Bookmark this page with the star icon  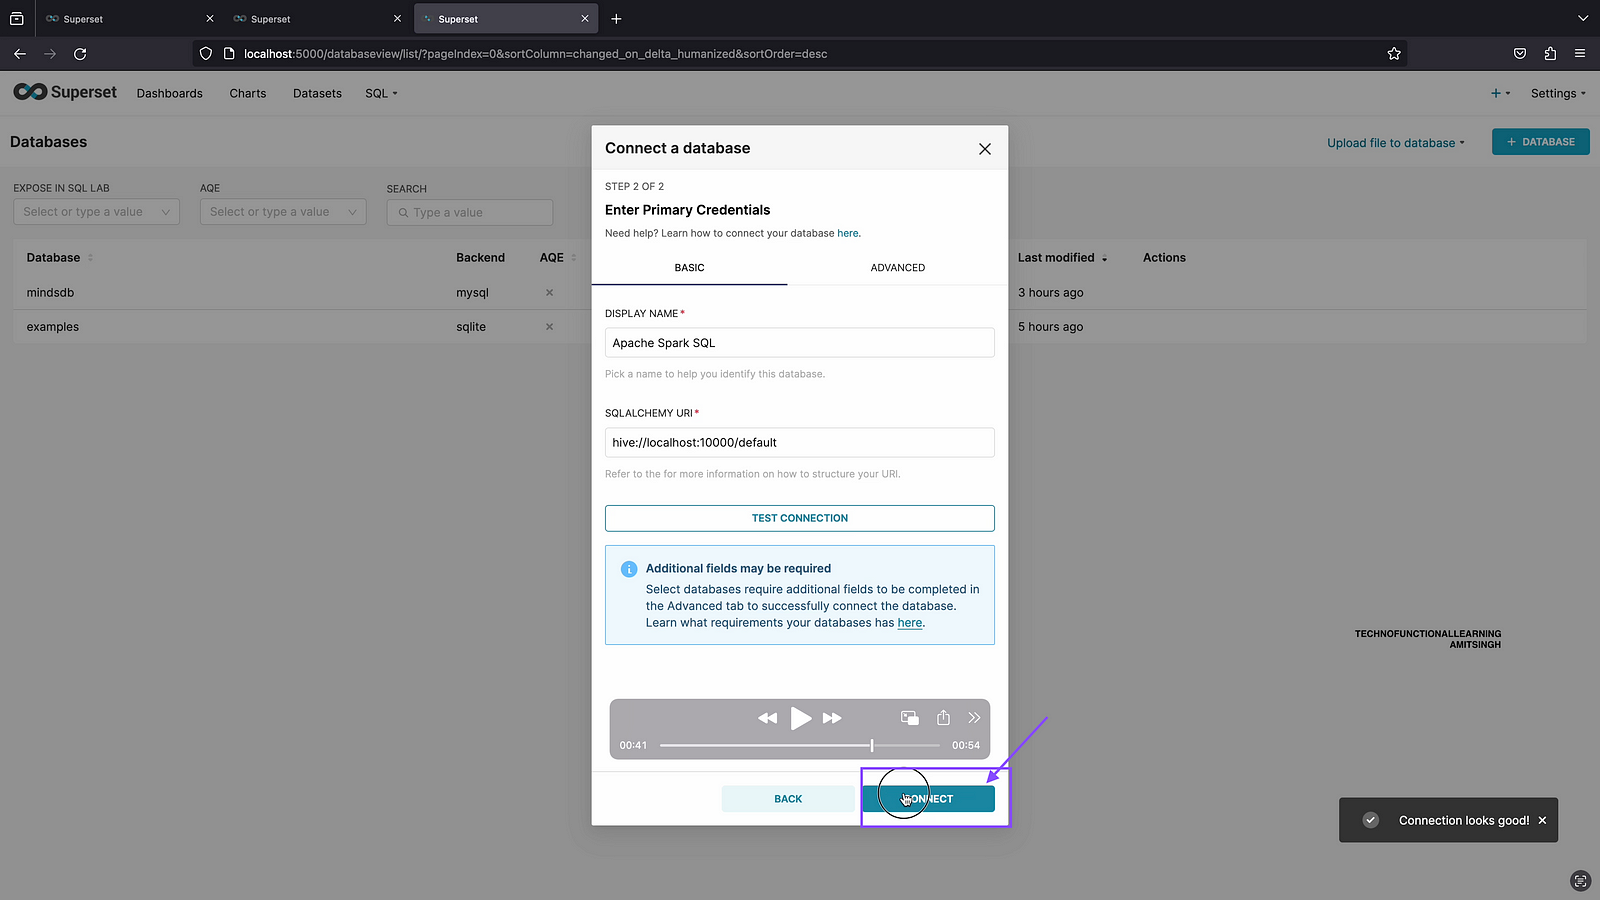click(1394, 54)
